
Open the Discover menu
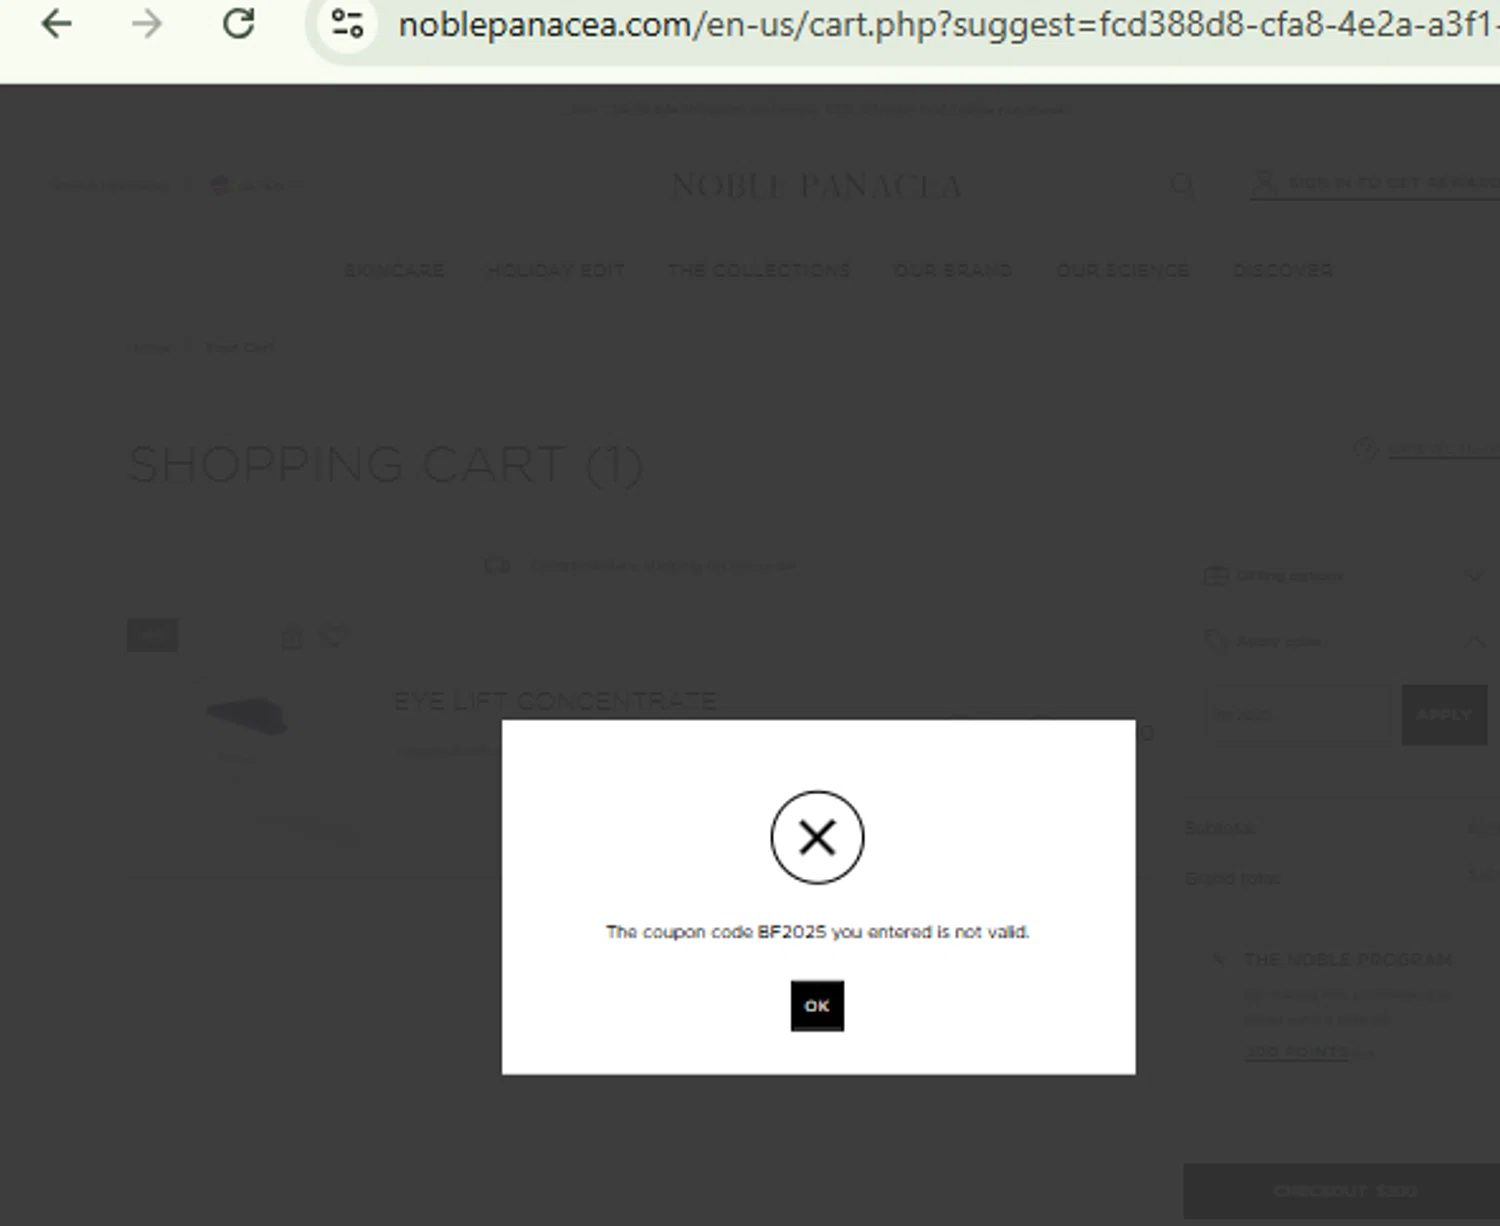(x=1283, y=270)
